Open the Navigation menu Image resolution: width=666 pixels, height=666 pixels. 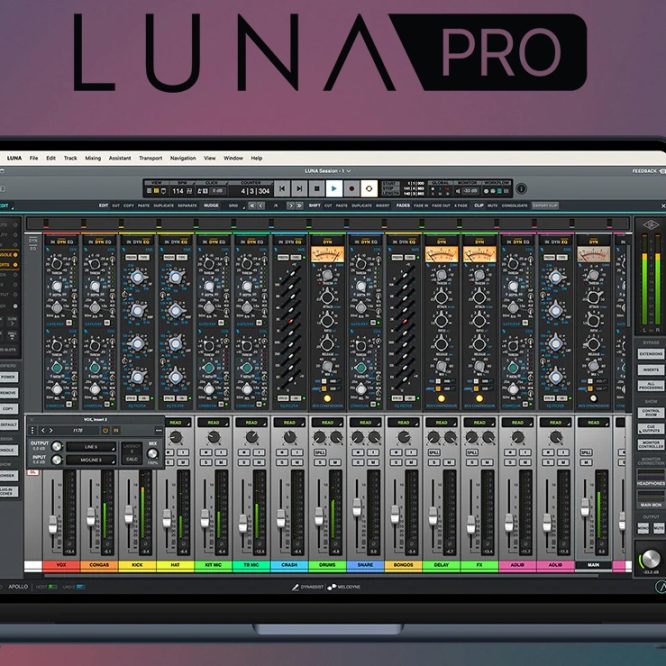click(x=183, y=158)
